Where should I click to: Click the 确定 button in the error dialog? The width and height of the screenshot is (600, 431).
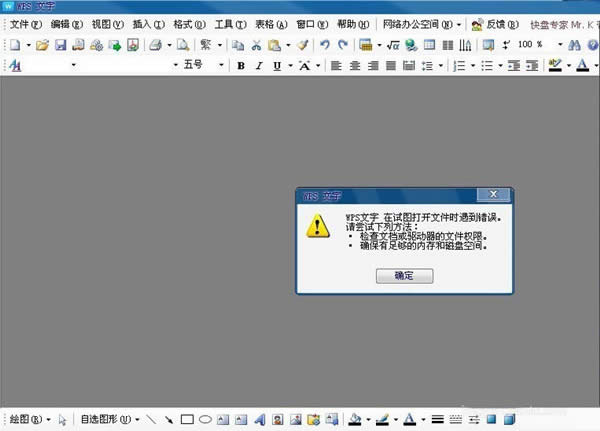point(404,275)
